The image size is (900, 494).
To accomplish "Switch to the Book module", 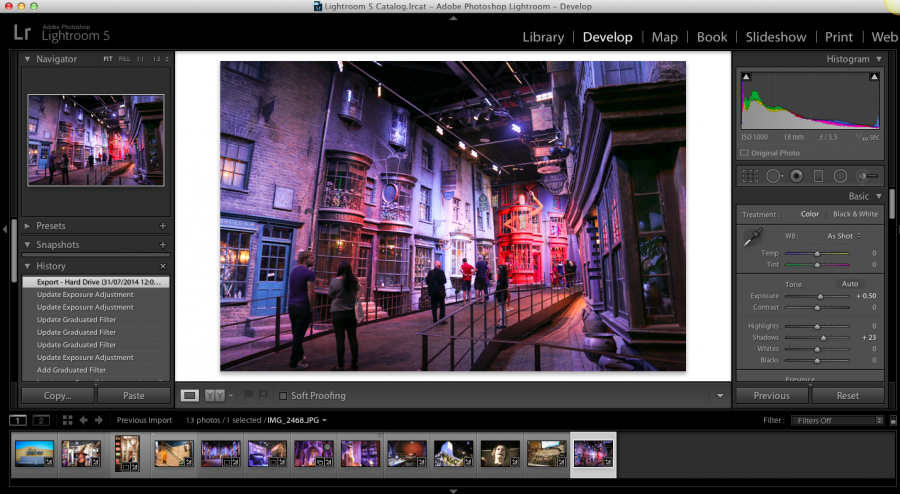I will click(712, 37).
